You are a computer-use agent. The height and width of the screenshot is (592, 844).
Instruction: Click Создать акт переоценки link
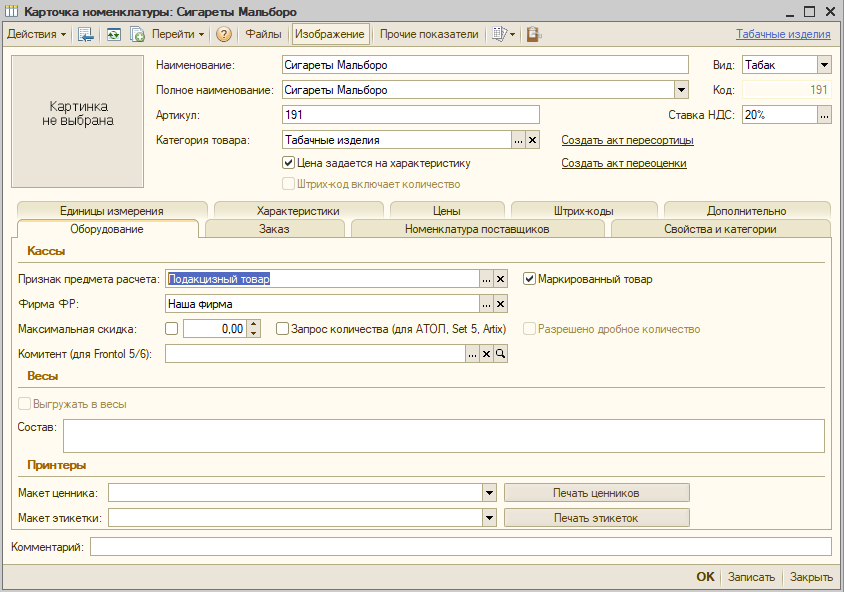tap(624, 163)
